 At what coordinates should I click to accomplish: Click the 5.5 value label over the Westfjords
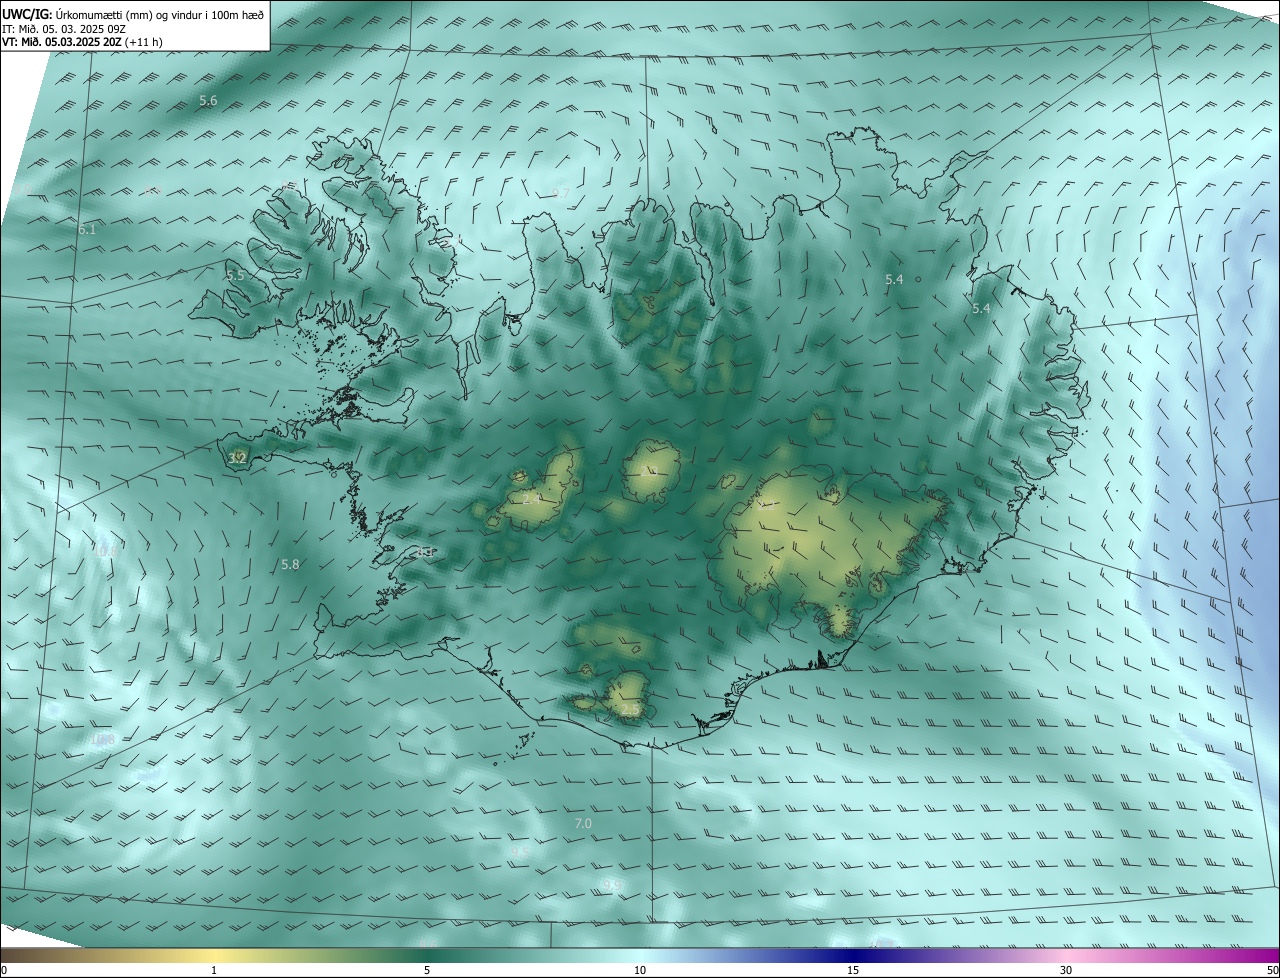pyautogui.click(x=235, y=275)
